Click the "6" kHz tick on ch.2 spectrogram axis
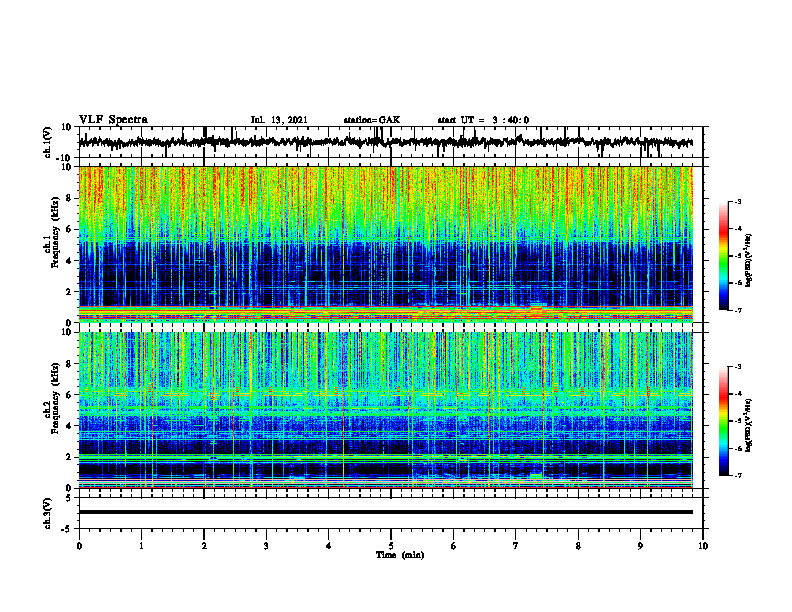The height and width of the screenshot is (612, 792). (70, 395)
